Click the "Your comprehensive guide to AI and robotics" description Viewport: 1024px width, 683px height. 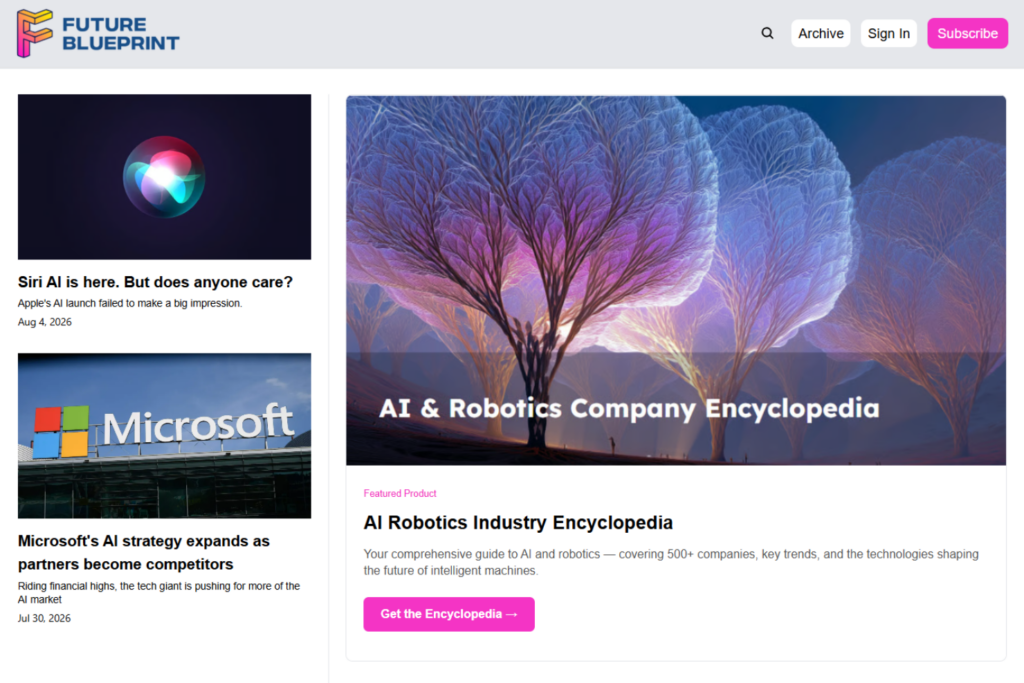tap(671, 562)
